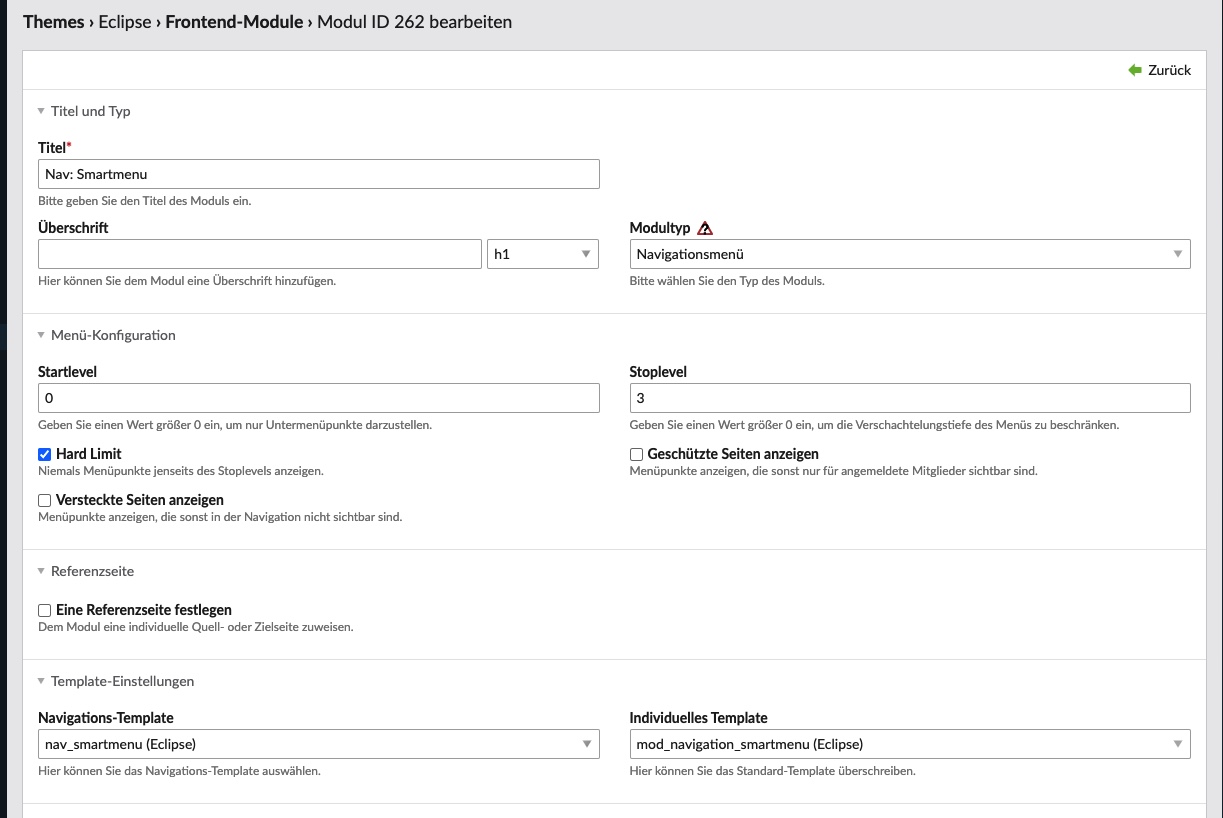Viewport: 1223px width, 818px height.
Task: Click the Stoplevel input field
Action: point(909,398)
